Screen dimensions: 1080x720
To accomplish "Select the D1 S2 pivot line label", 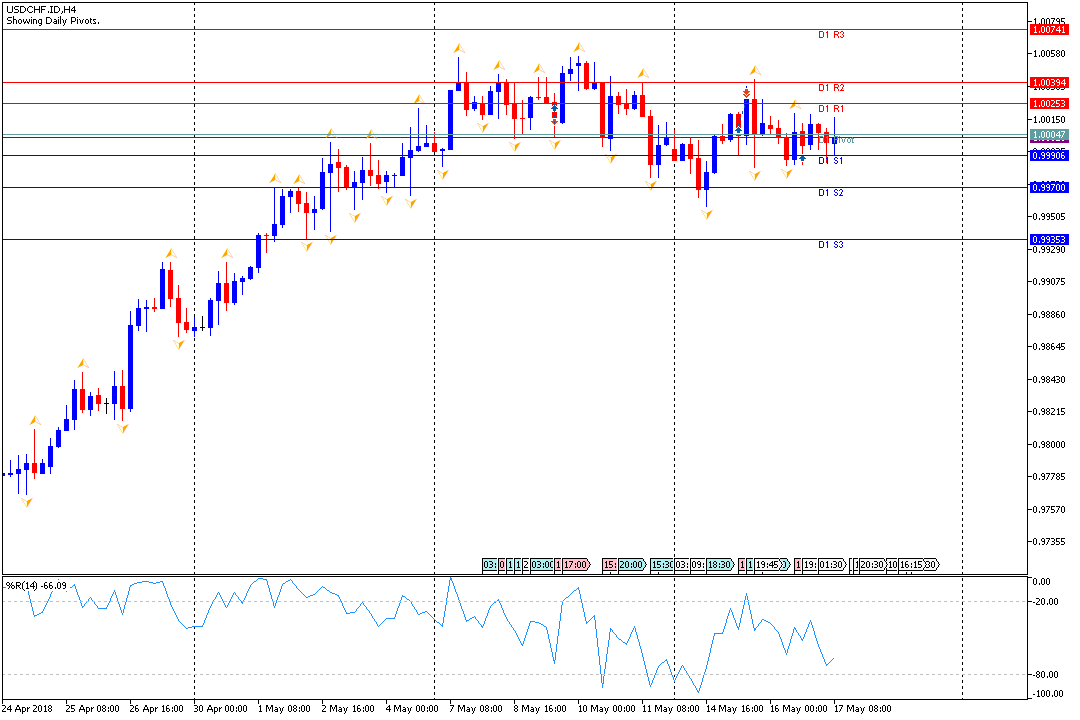I will coord(831,193).
